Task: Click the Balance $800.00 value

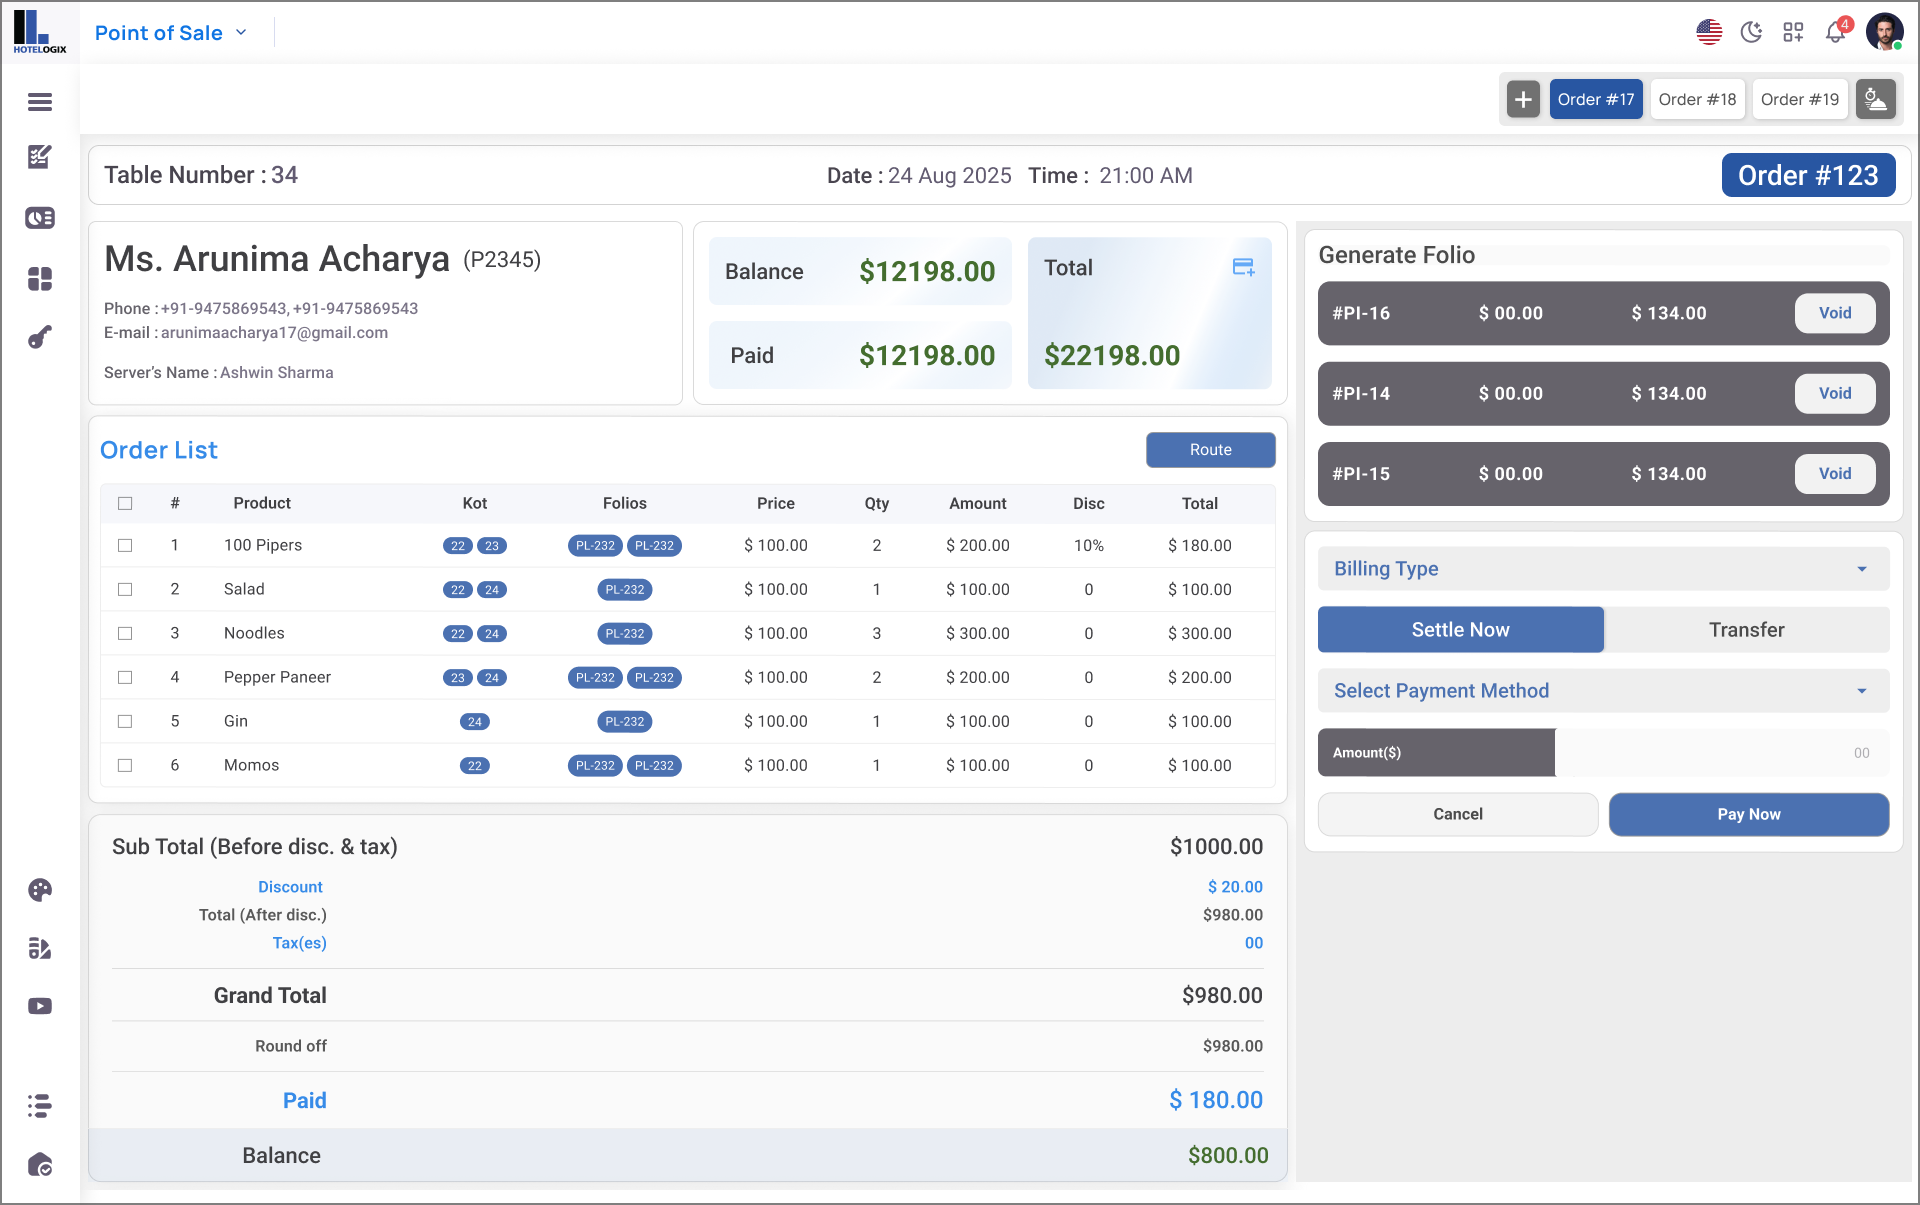Action: pyautogui.click(x=1227, y=1156)
